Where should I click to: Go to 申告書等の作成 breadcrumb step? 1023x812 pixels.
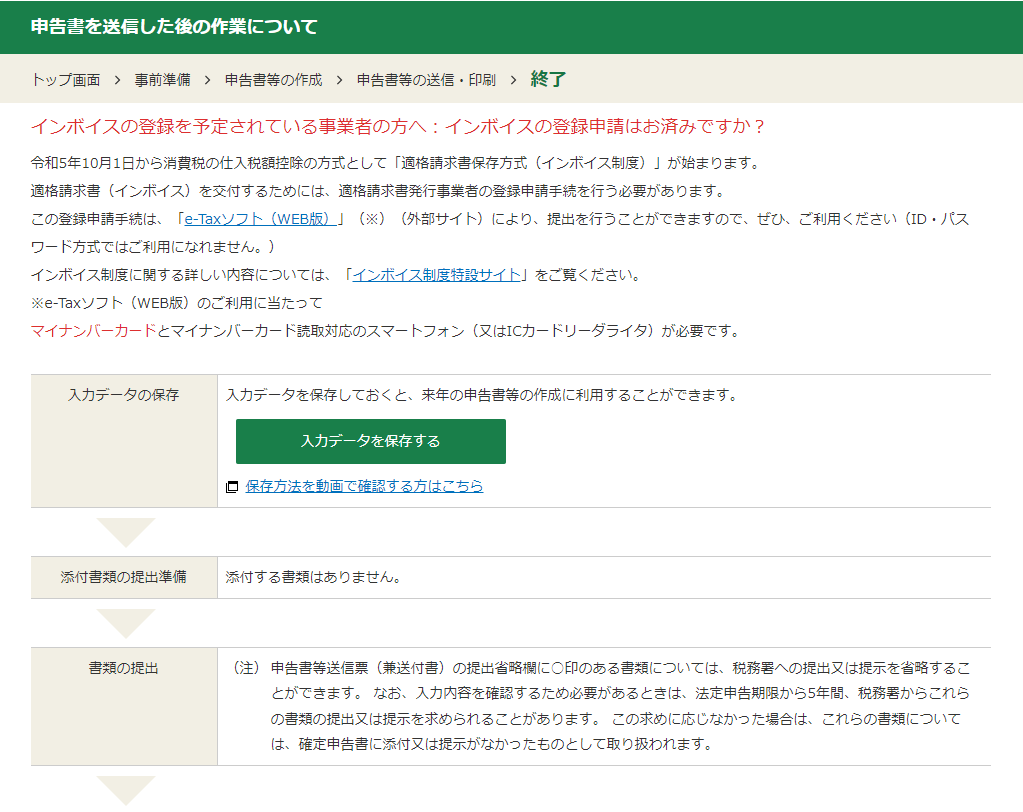pos(273,80)
